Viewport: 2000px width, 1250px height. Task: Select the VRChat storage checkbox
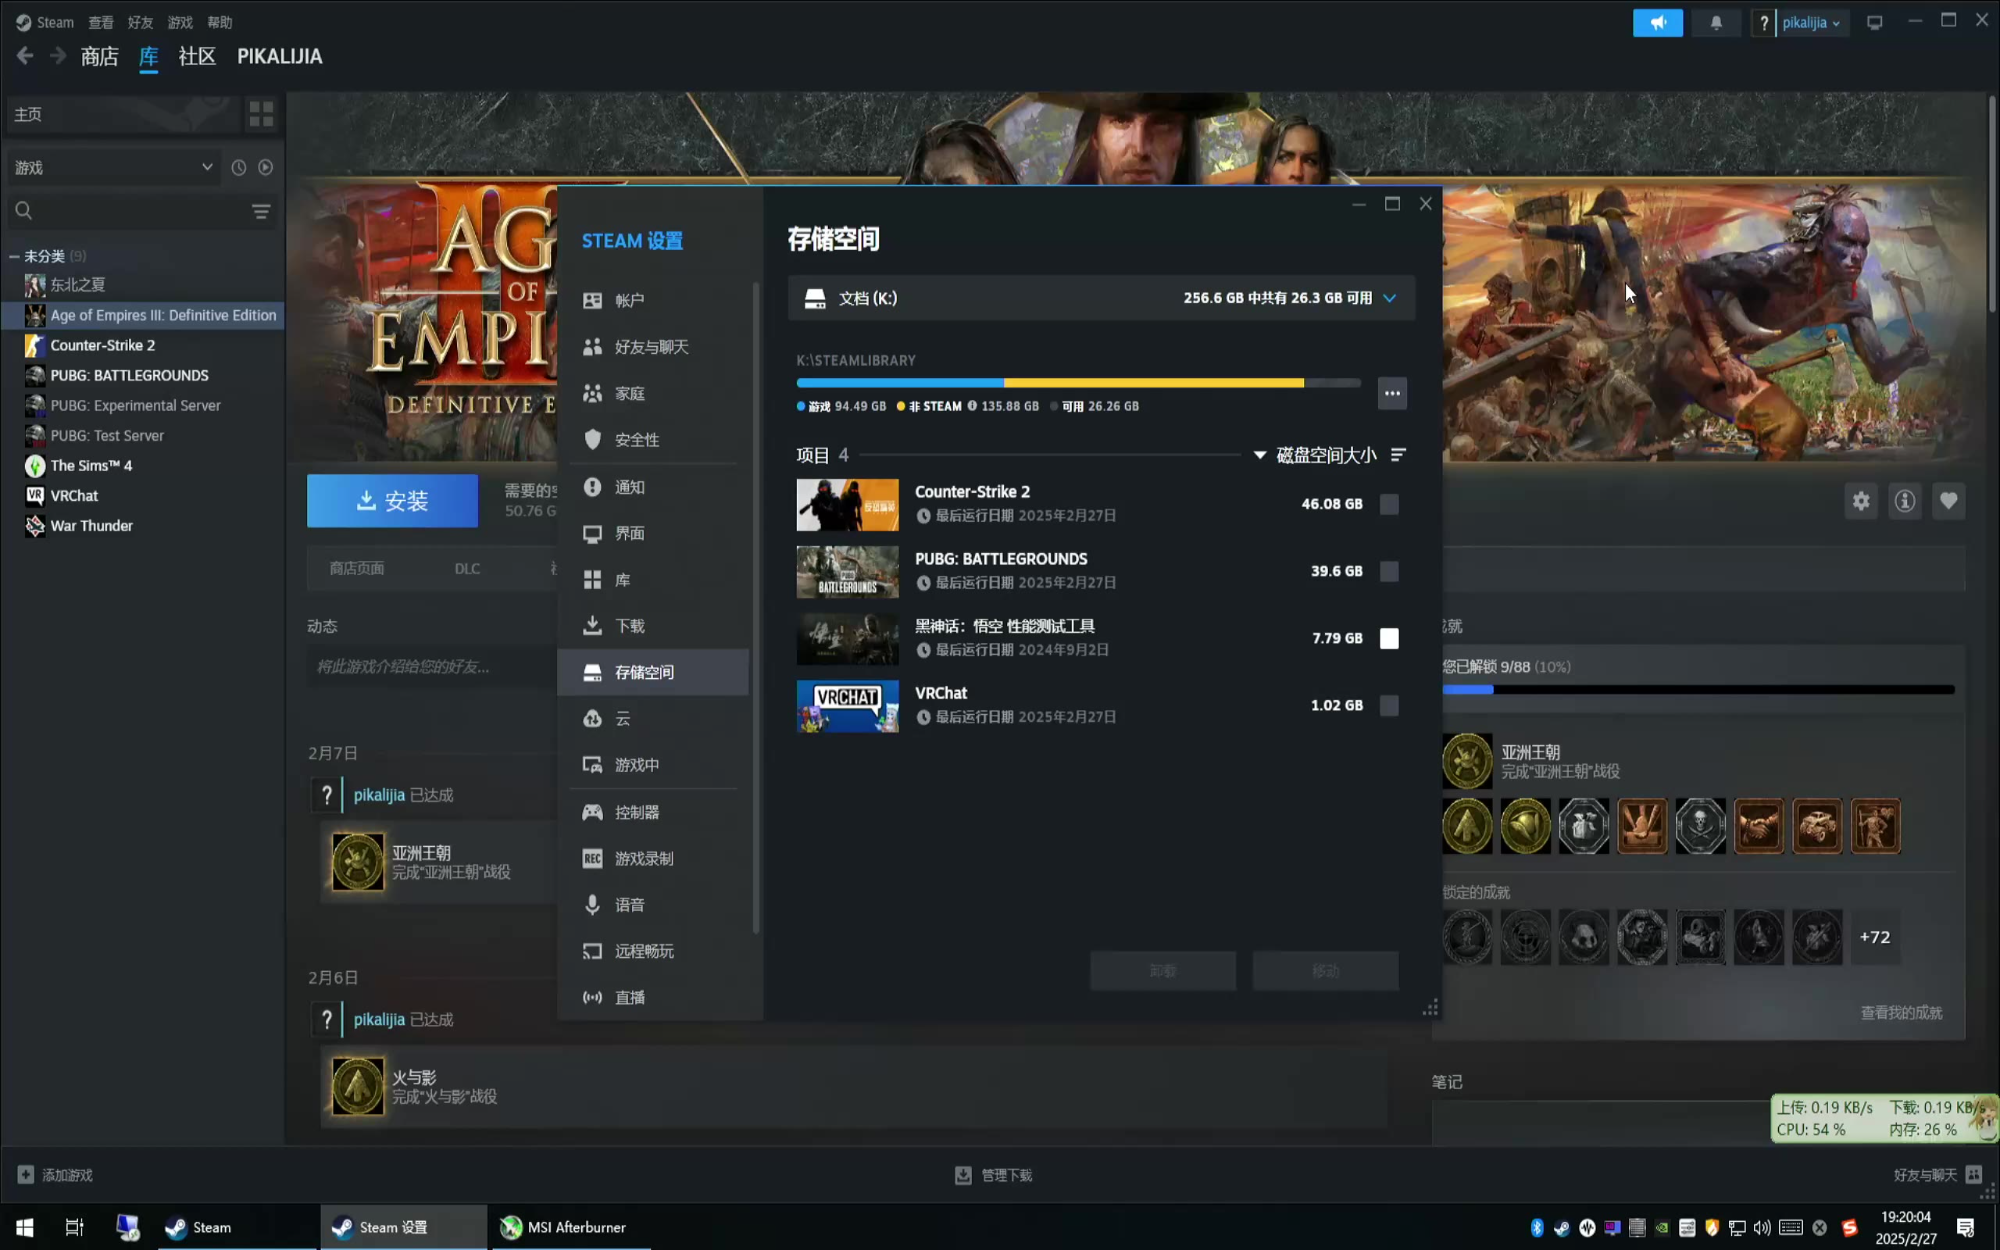[x=1389, y=705]
